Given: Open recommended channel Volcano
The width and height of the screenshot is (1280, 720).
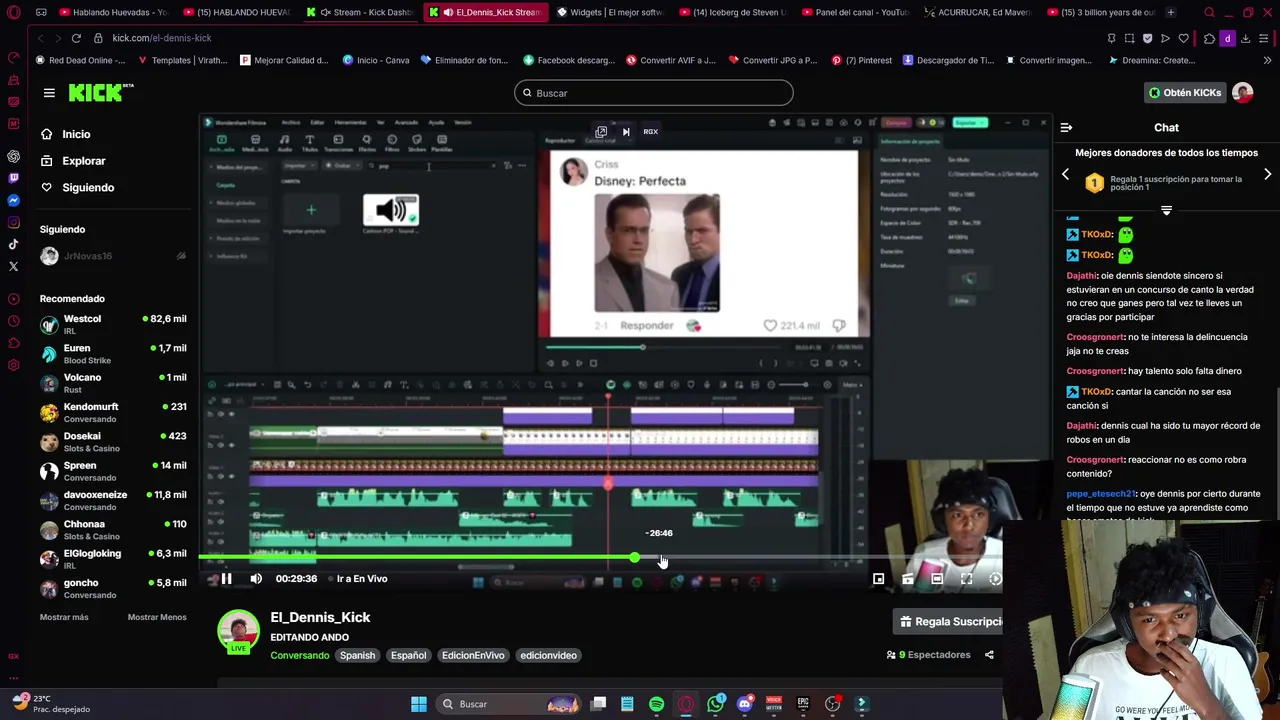Looking at the screenshot, I should 113,383.
